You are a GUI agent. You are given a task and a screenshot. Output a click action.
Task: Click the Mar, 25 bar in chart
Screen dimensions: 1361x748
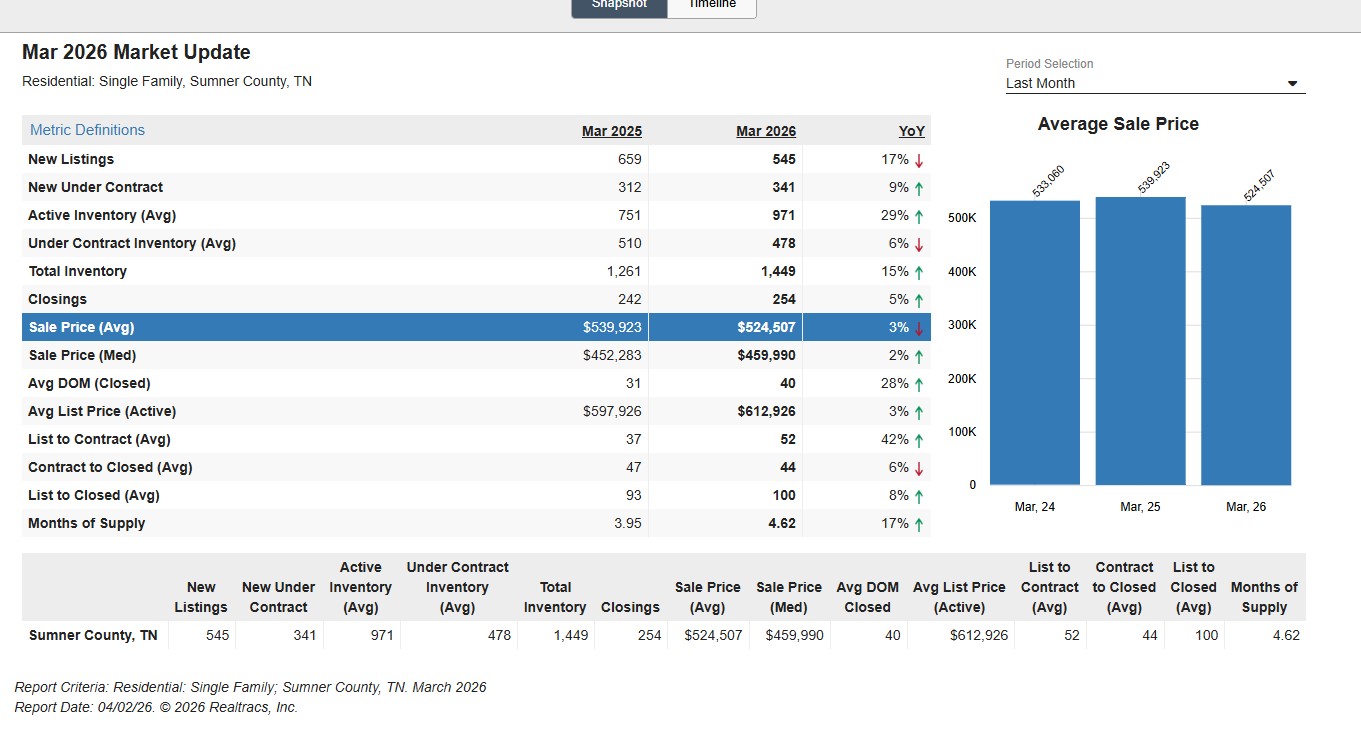click(1140, 340)
